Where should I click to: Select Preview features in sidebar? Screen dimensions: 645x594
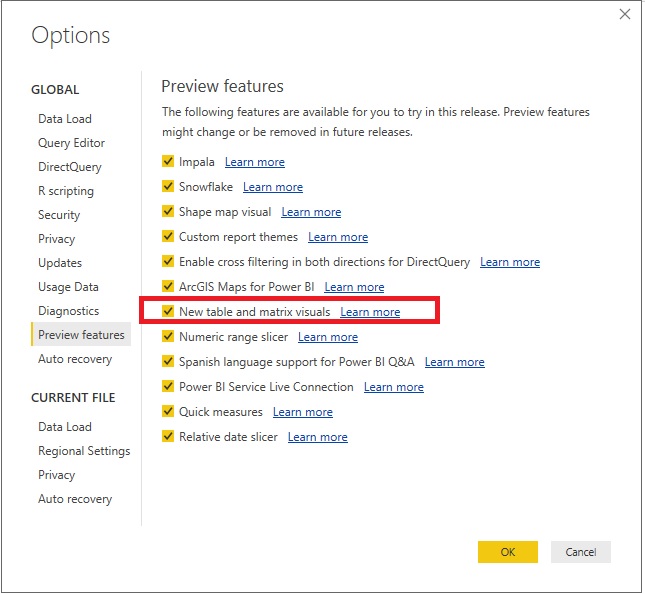(81, 334)
